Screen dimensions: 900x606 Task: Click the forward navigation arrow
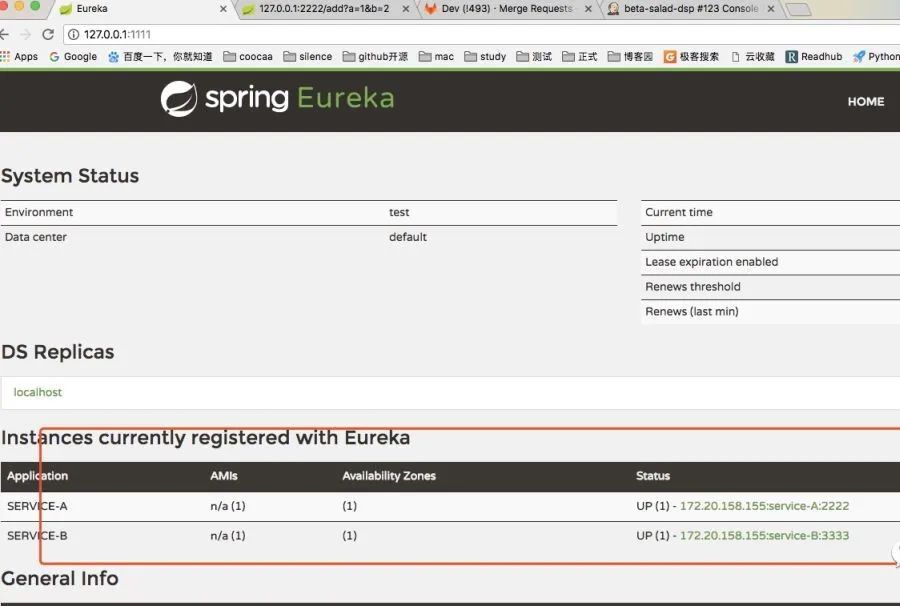click(x=25, y=34)
